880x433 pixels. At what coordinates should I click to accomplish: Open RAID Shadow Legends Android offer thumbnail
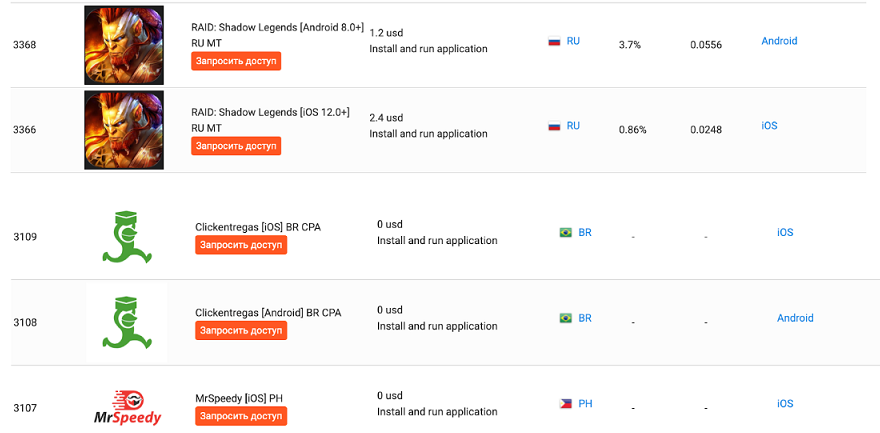(124, 45)
